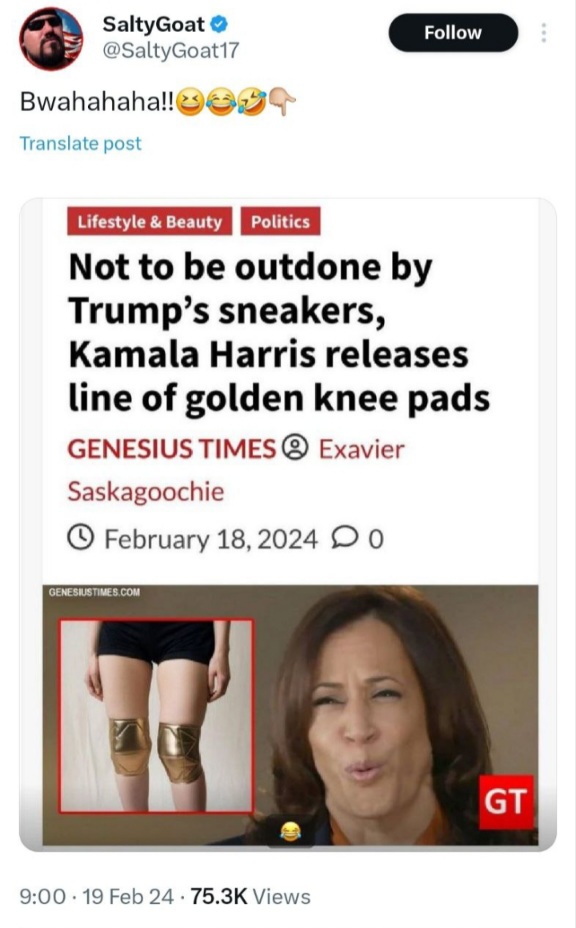Open the article headline about golden knee pads
Viewport: 576px width, 928px height.
pyautogui.click(x=279, y=332)
